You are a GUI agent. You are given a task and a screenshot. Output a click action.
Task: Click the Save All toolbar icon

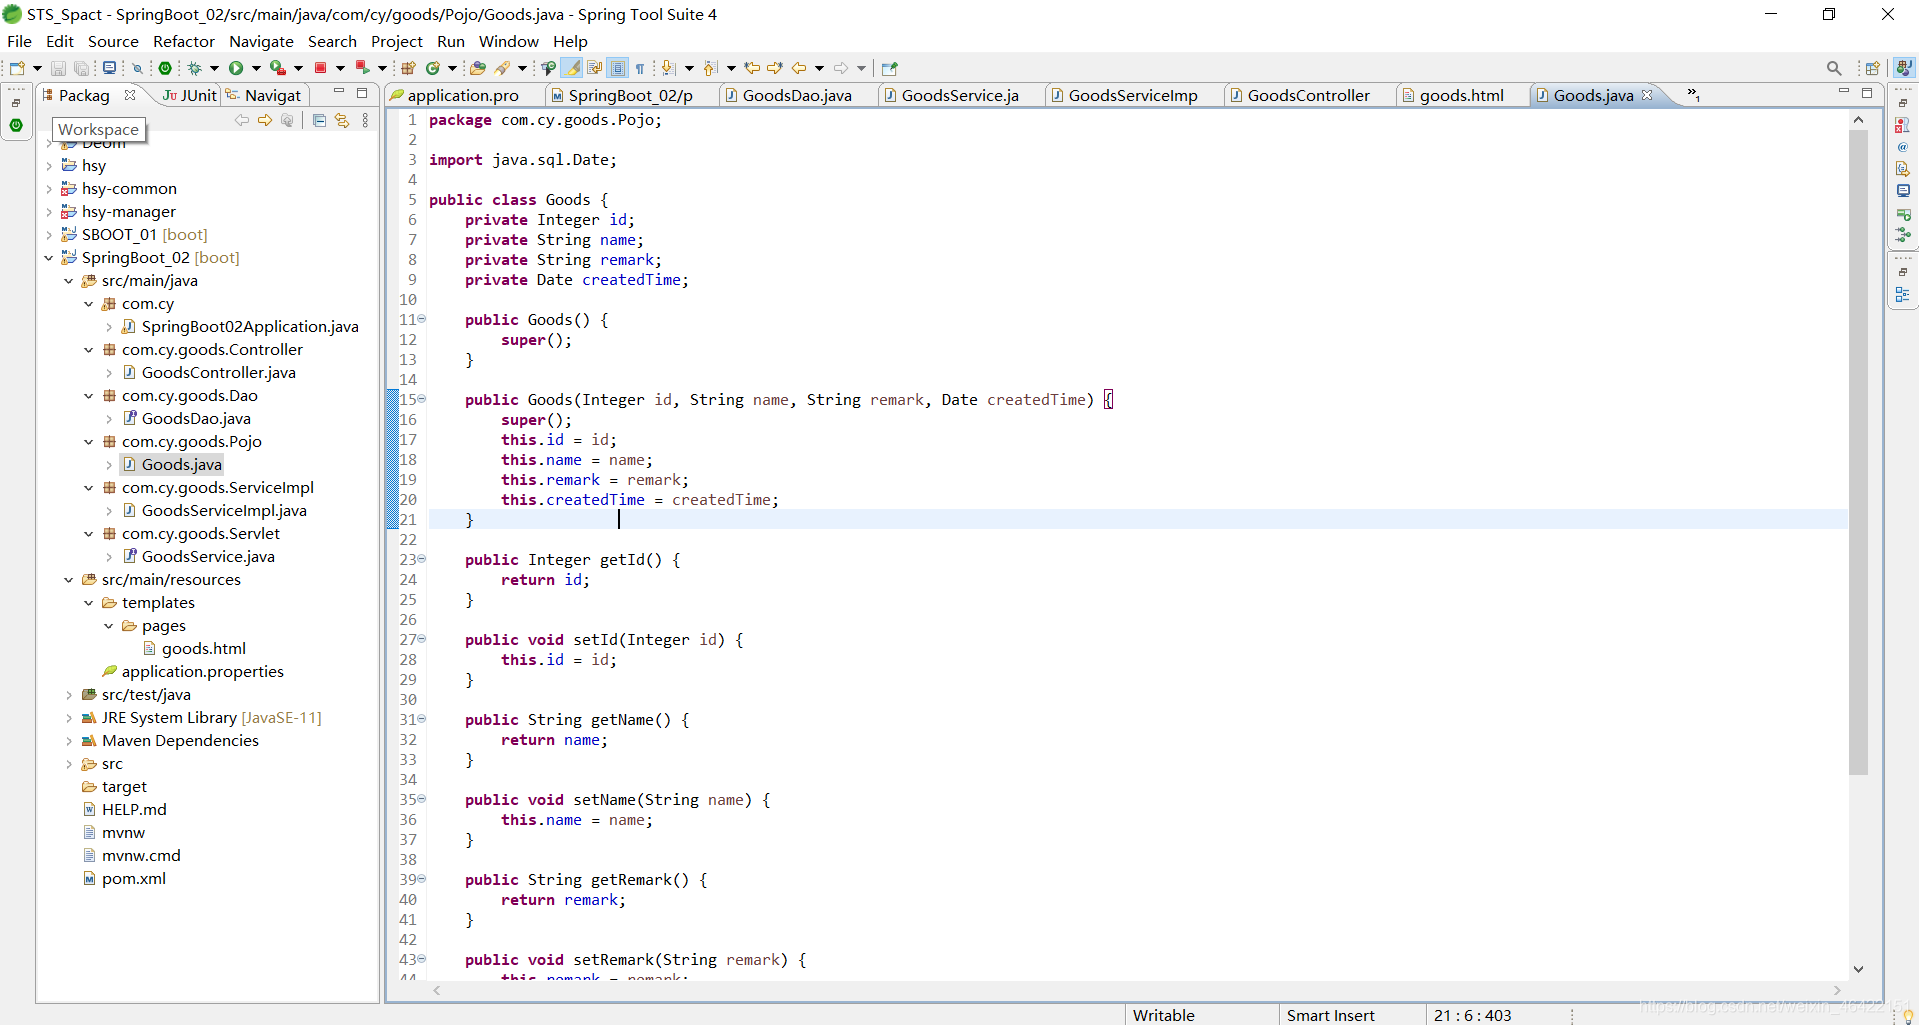[x=82, y=68]
